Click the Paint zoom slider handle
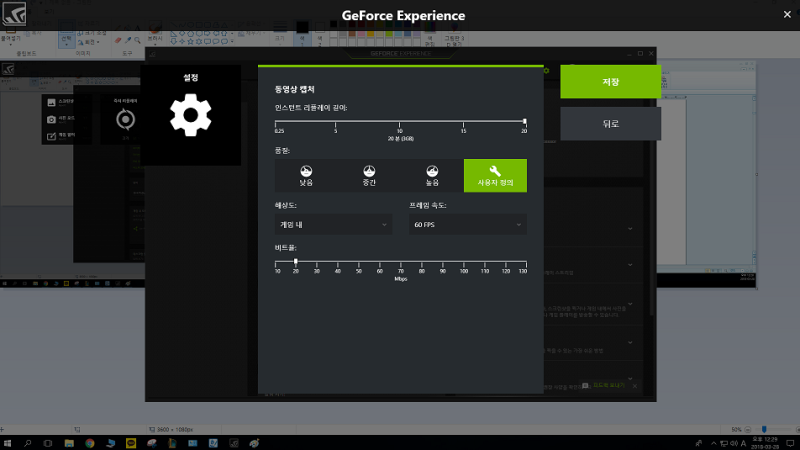The image size is (800, 450). [x=764, y=430]
